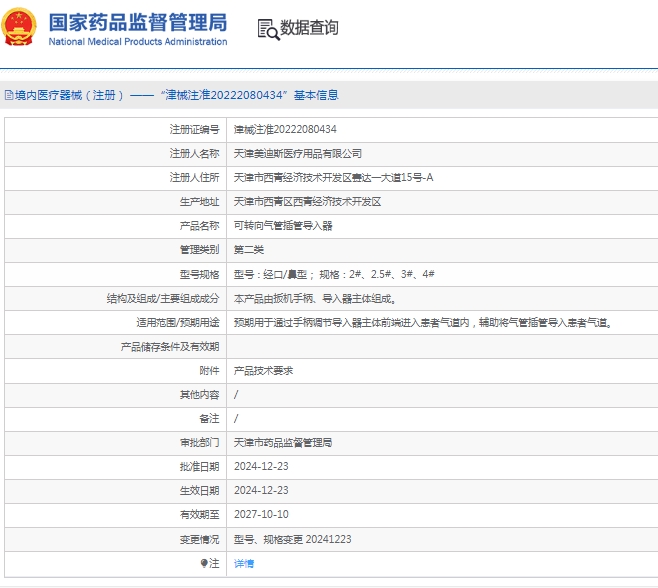Click the 适用范围/预期用途 label
The height and width of the screenshot is (588, 658).
(178, 322)
